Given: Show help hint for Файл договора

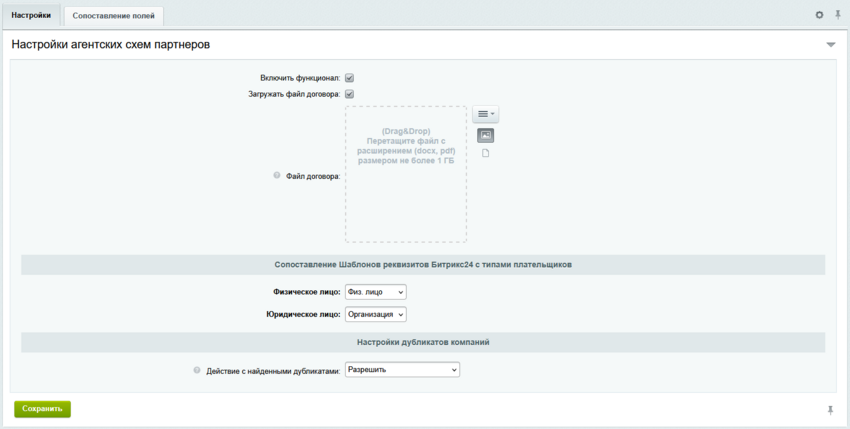Looking at the screenshot, I should click(276, 176).
